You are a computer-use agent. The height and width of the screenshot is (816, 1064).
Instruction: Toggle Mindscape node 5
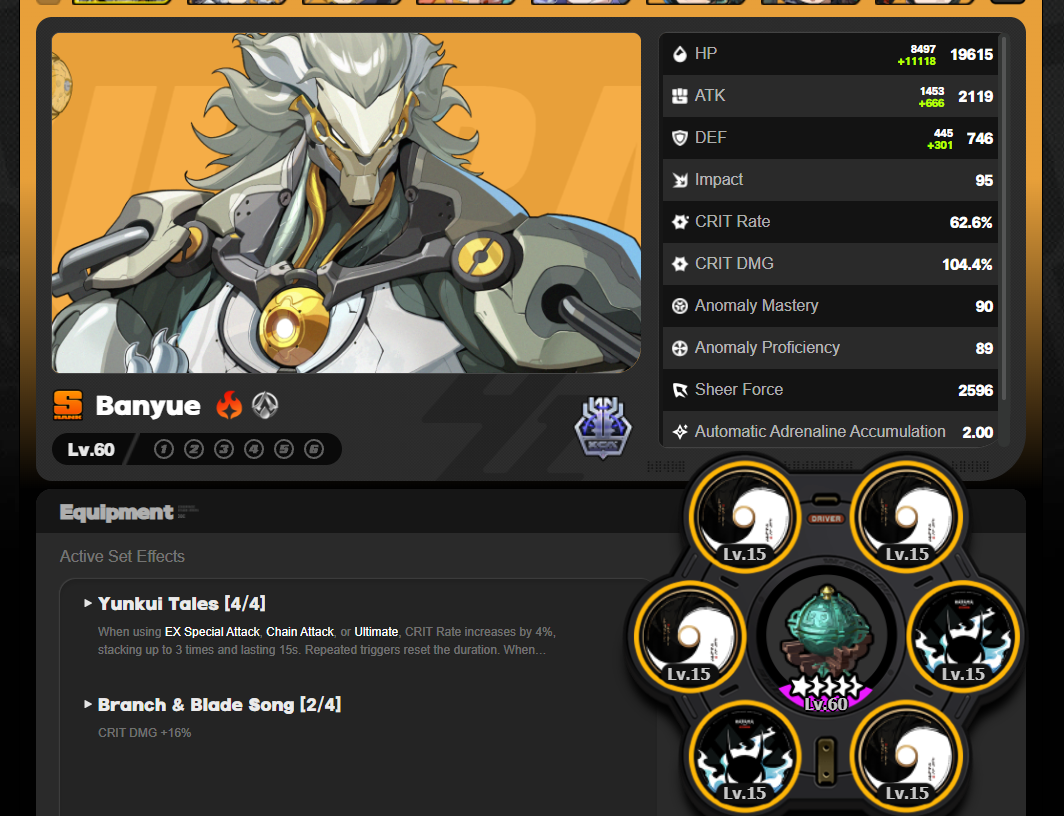[x=284, y=449]
